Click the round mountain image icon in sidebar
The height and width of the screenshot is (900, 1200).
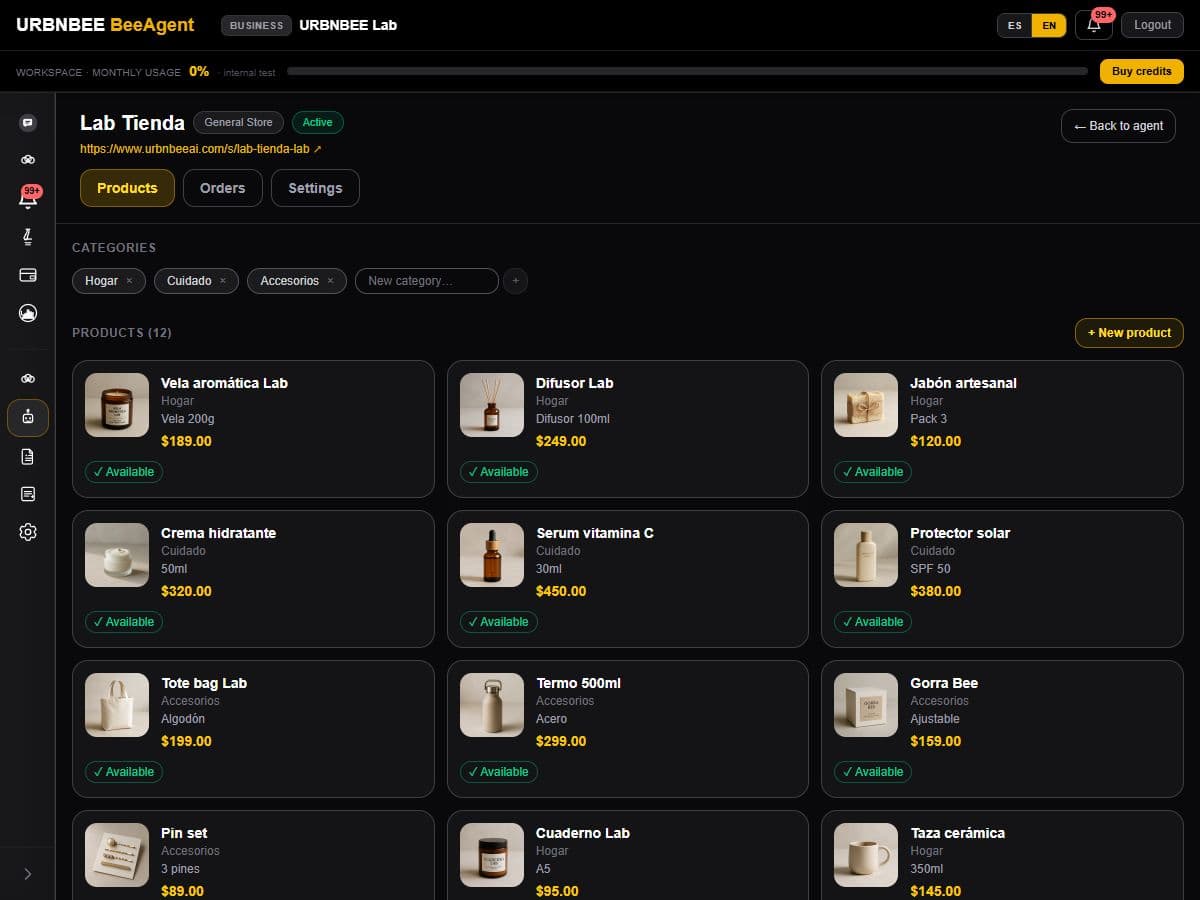[28, 313]
